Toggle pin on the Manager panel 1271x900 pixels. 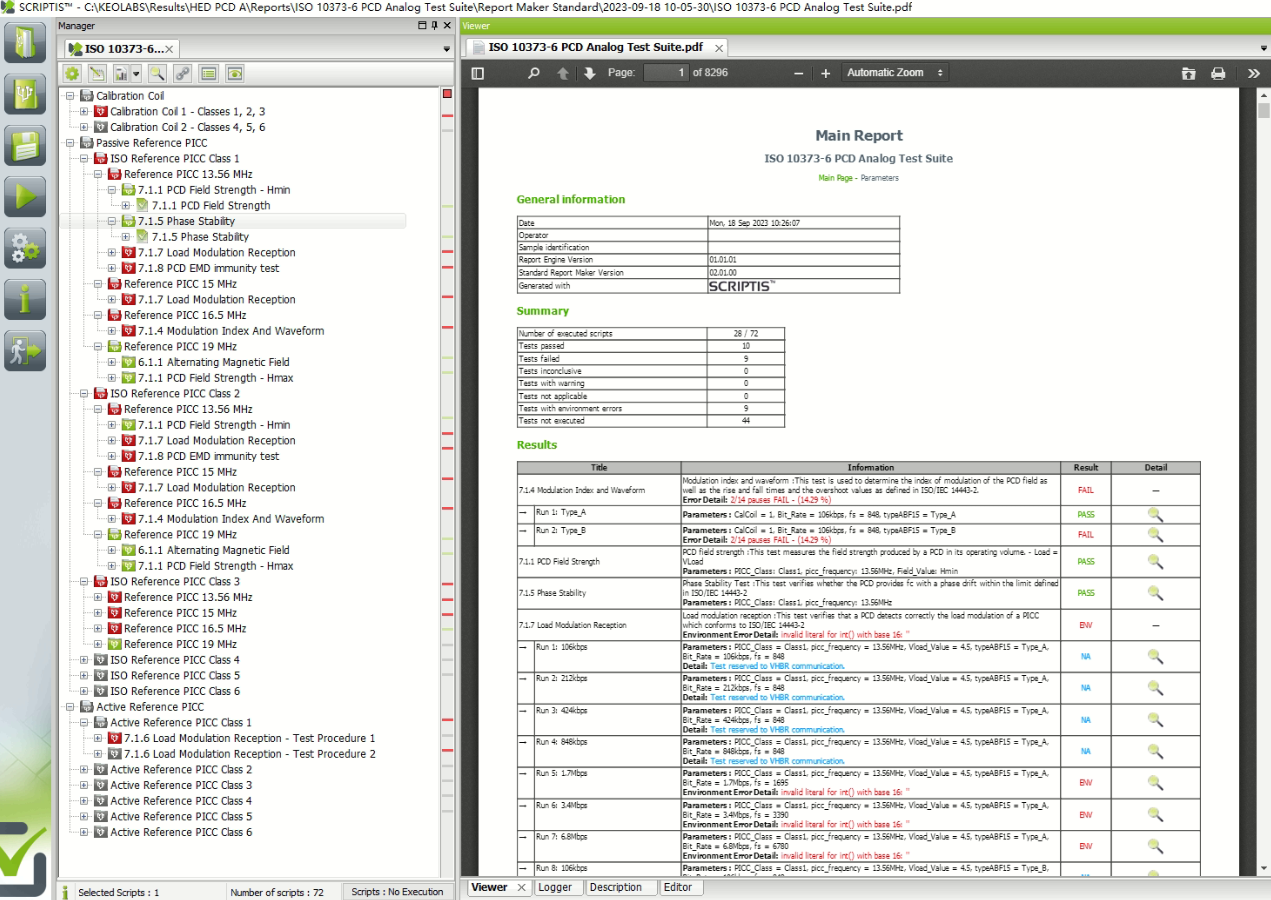click(434, 25)
